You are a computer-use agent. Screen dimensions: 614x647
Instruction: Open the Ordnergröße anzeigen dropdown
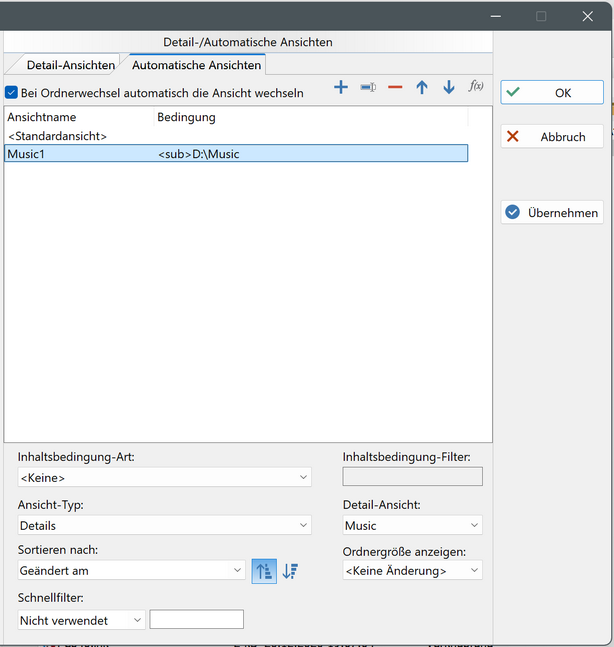[x=412, y=571]
